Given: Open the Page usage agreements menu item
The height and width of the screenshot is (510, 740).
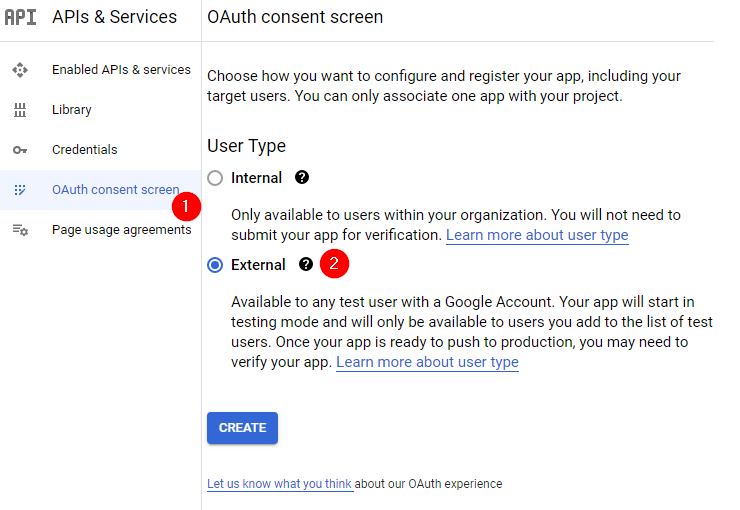Looking at the screenshot, I should click(x=121, y=230).
